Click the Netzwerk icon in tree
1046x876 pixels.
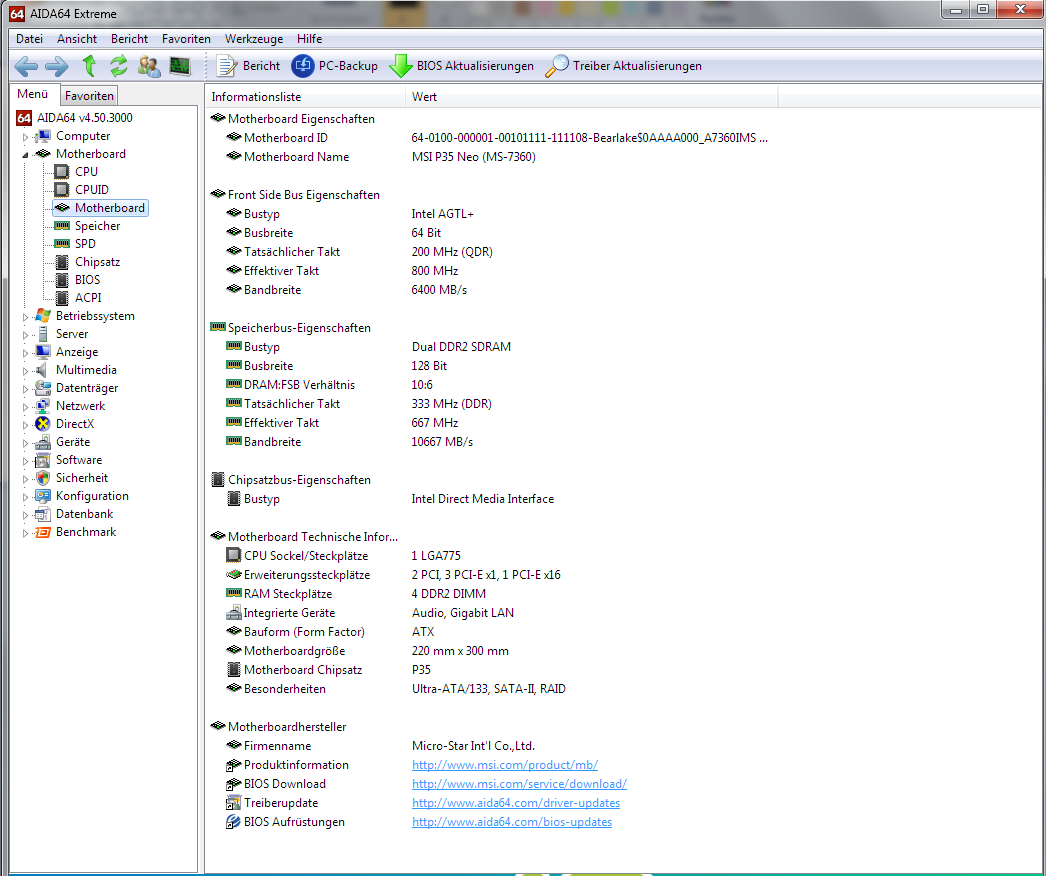pos(43,406)
